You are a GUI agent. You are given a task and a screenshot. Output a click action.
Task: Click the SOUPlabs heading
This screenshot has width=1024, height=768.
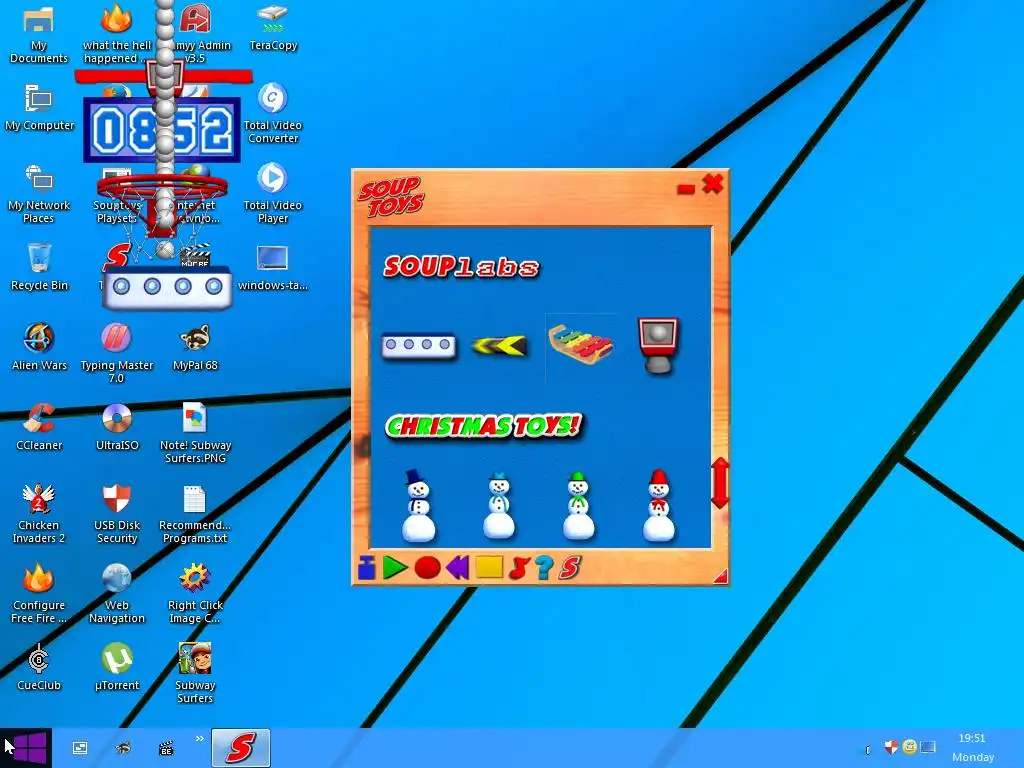click(462, 266)
